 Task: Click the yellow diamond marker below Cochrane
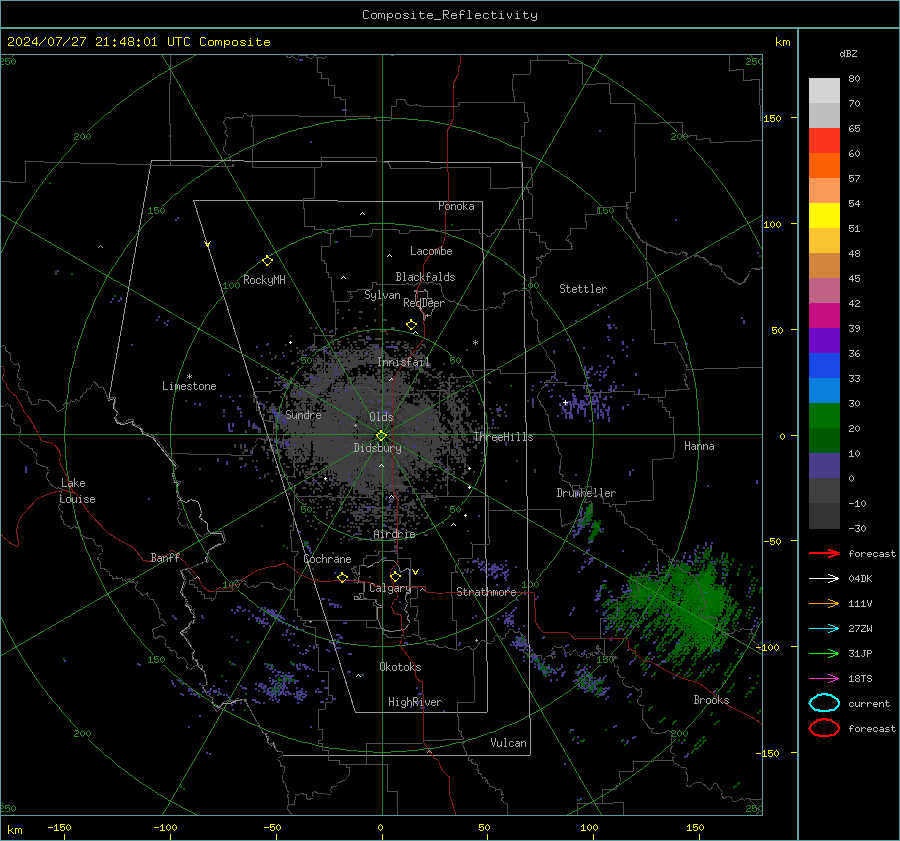342,577
